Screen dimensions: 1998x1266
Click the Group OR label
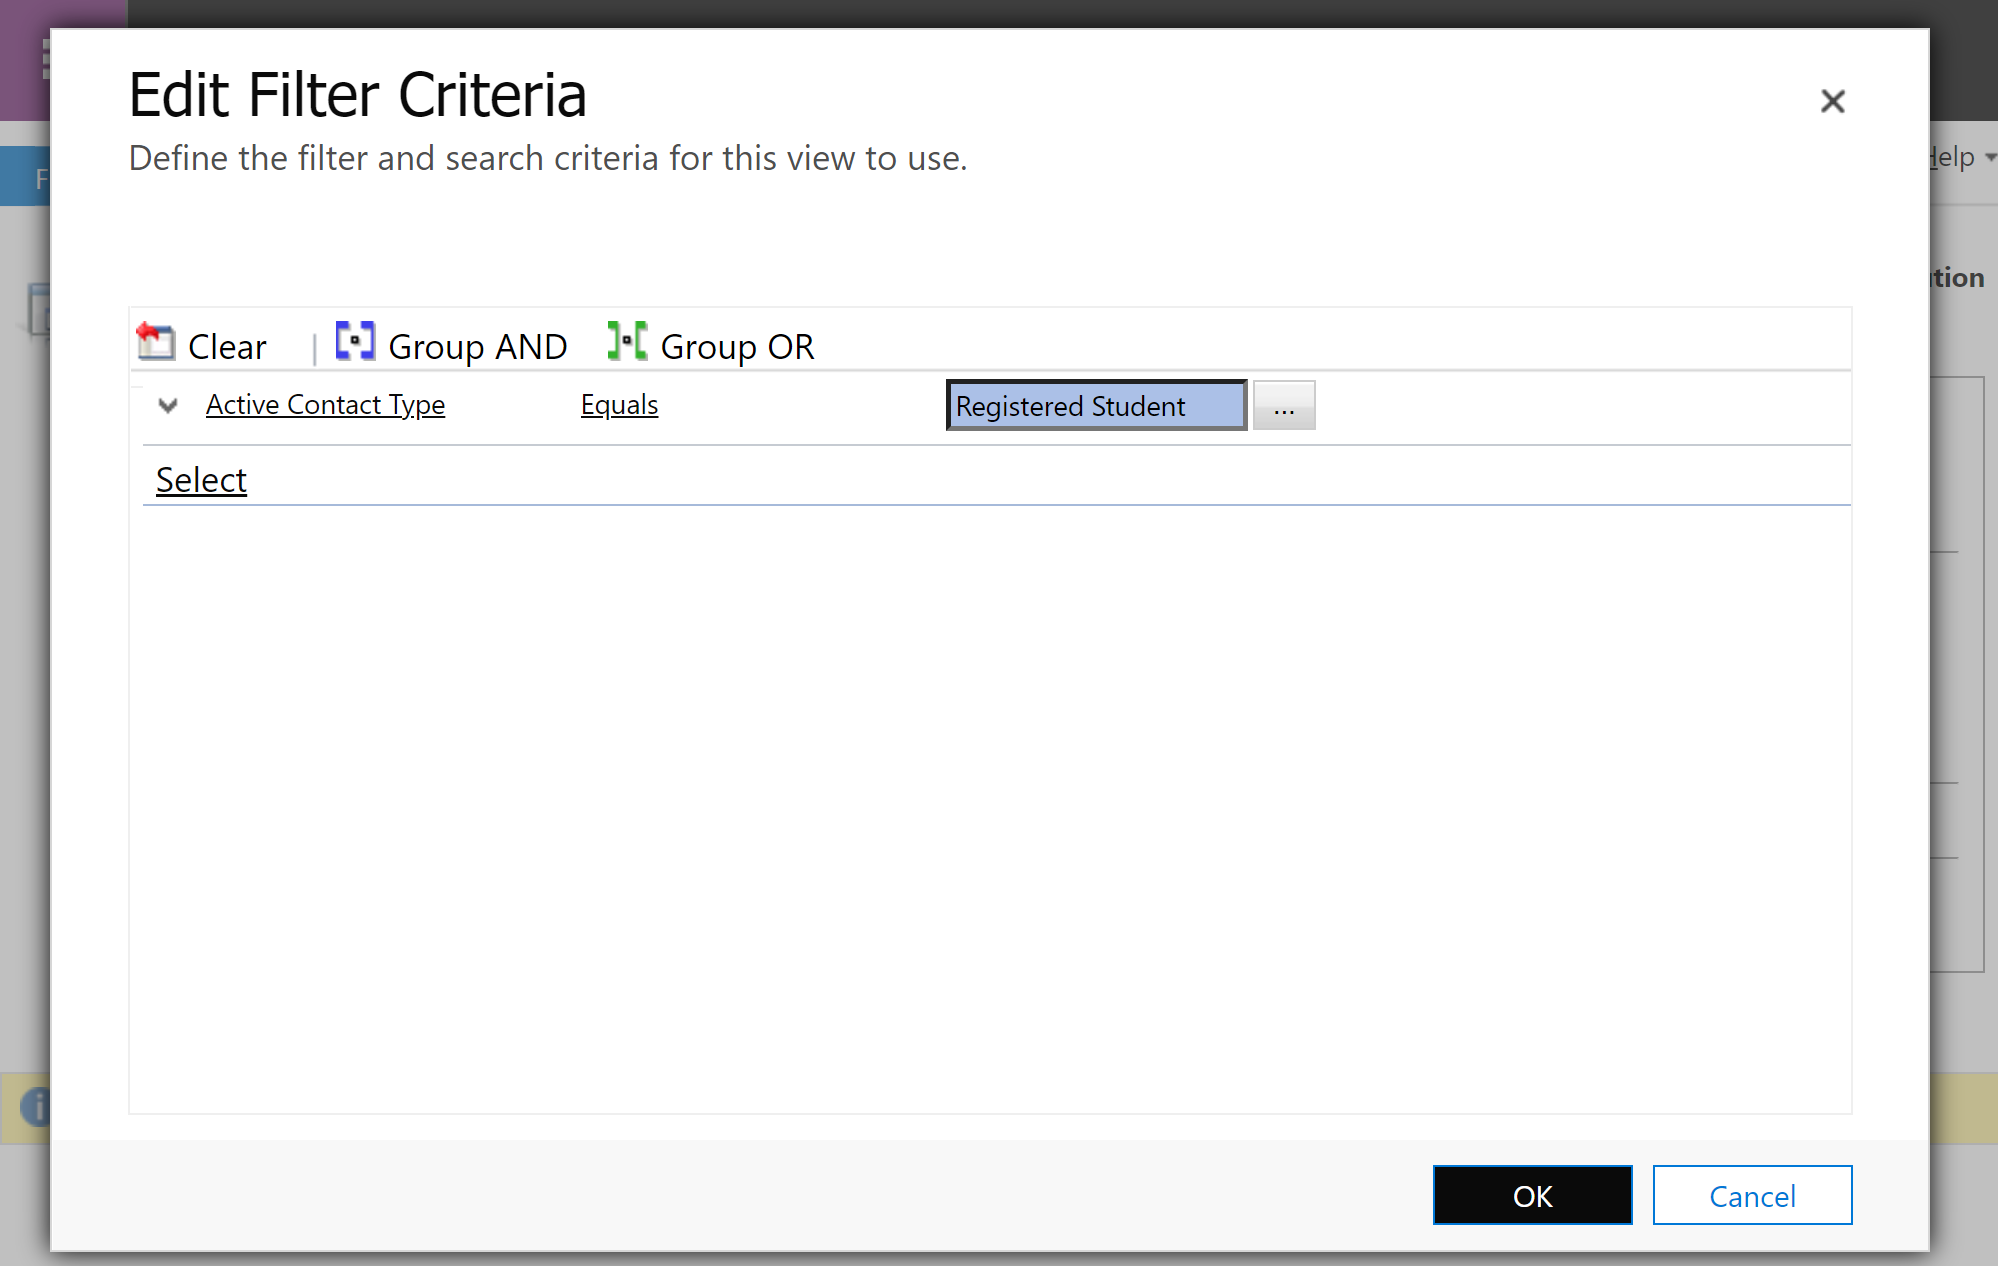[x=737, y=347]
